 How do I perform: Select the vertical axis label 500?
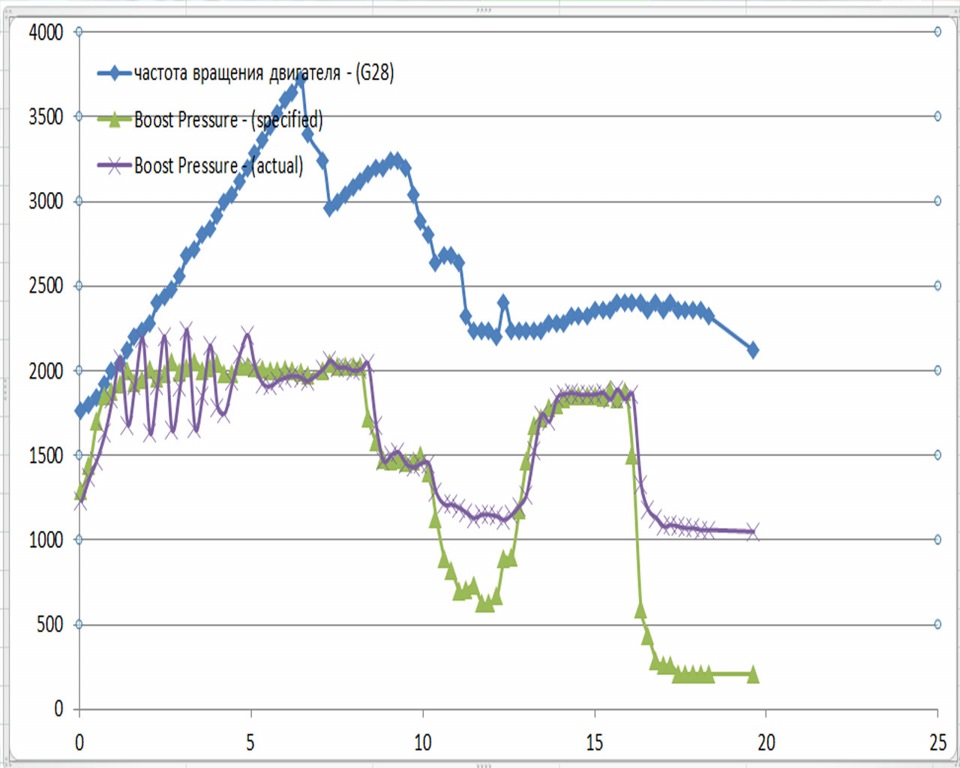(x=50, y=624)
